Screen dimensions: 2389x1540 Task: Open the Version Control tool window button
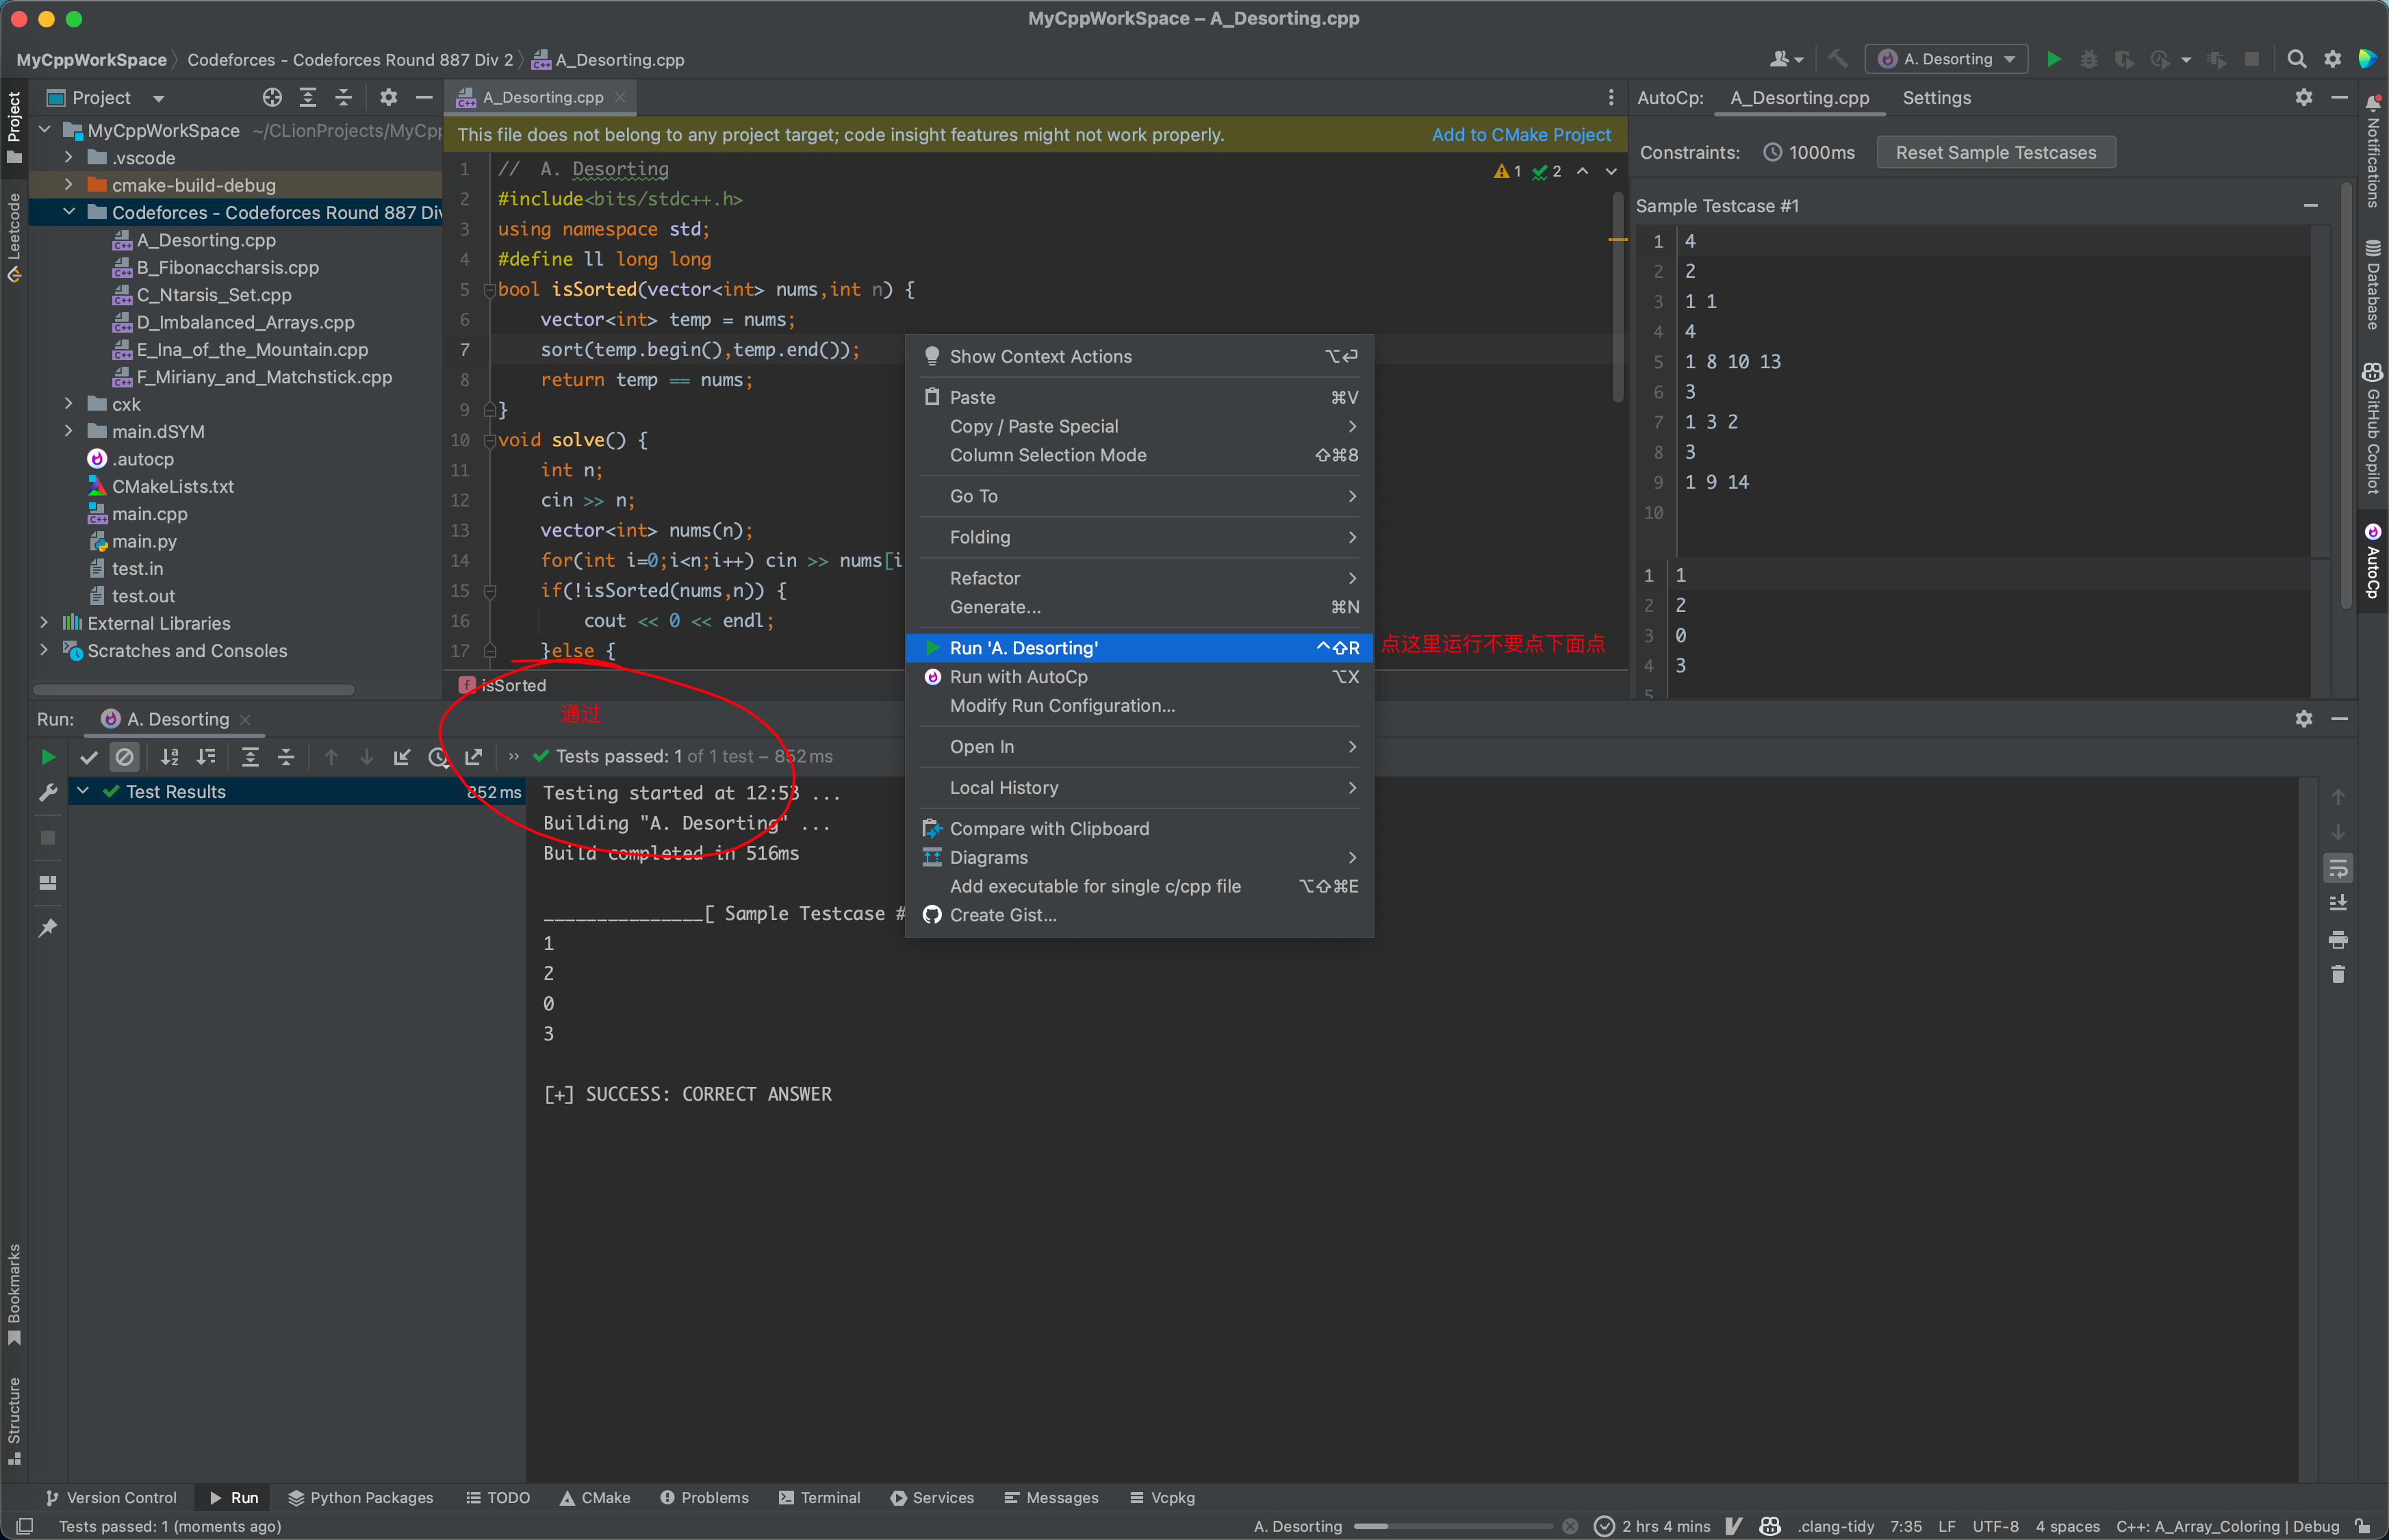pyautogui.click(x=111, y=1497)
